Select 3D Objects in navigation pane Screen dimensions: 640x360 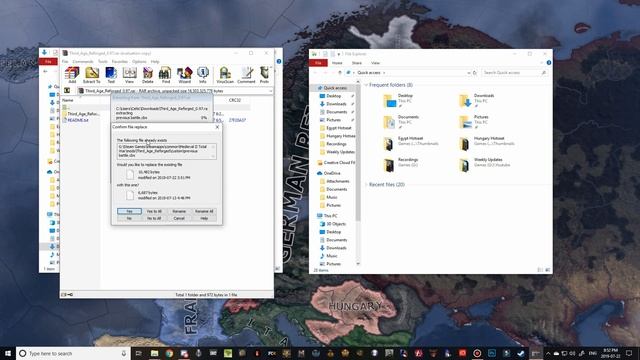click(336, 224)
